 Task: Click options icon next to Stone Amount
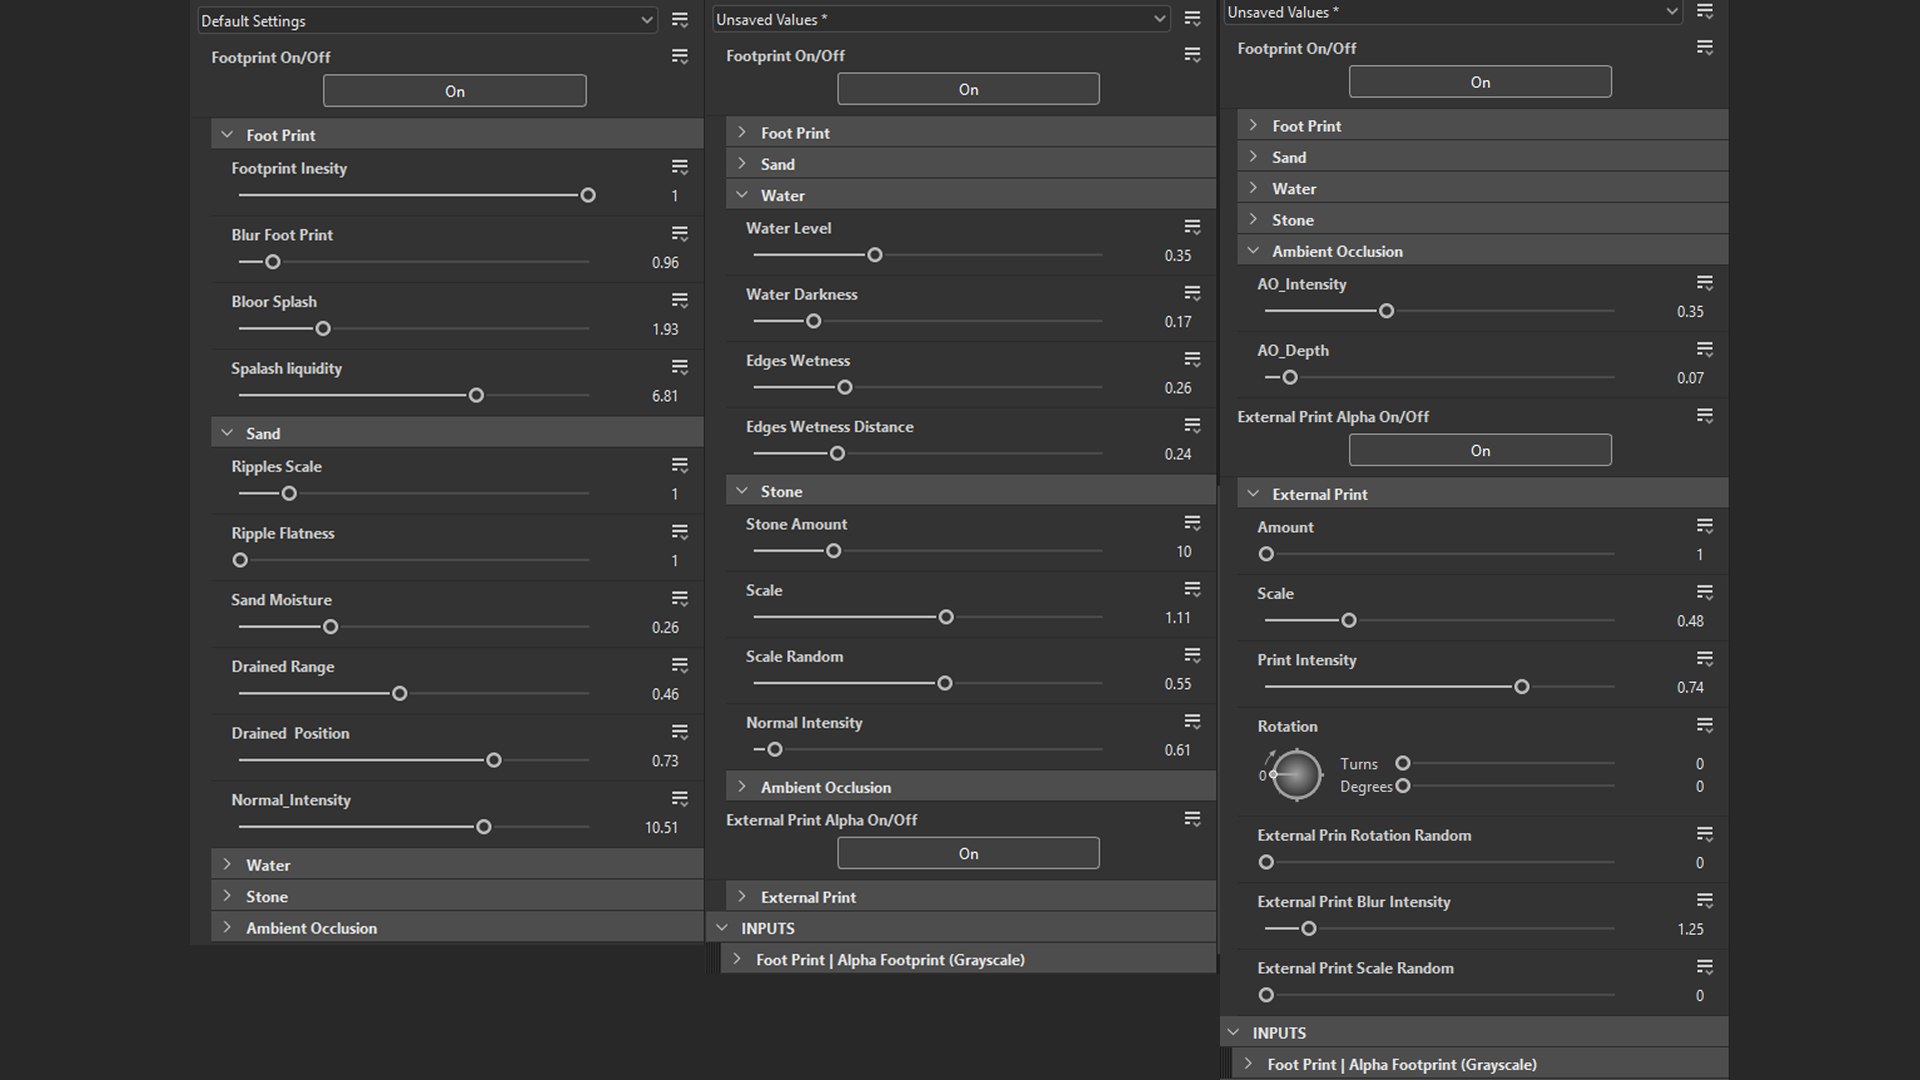1192,523
